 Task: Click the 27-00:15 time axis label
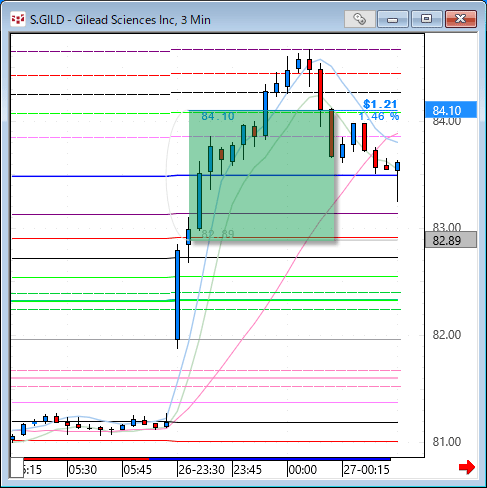[366, 470]
